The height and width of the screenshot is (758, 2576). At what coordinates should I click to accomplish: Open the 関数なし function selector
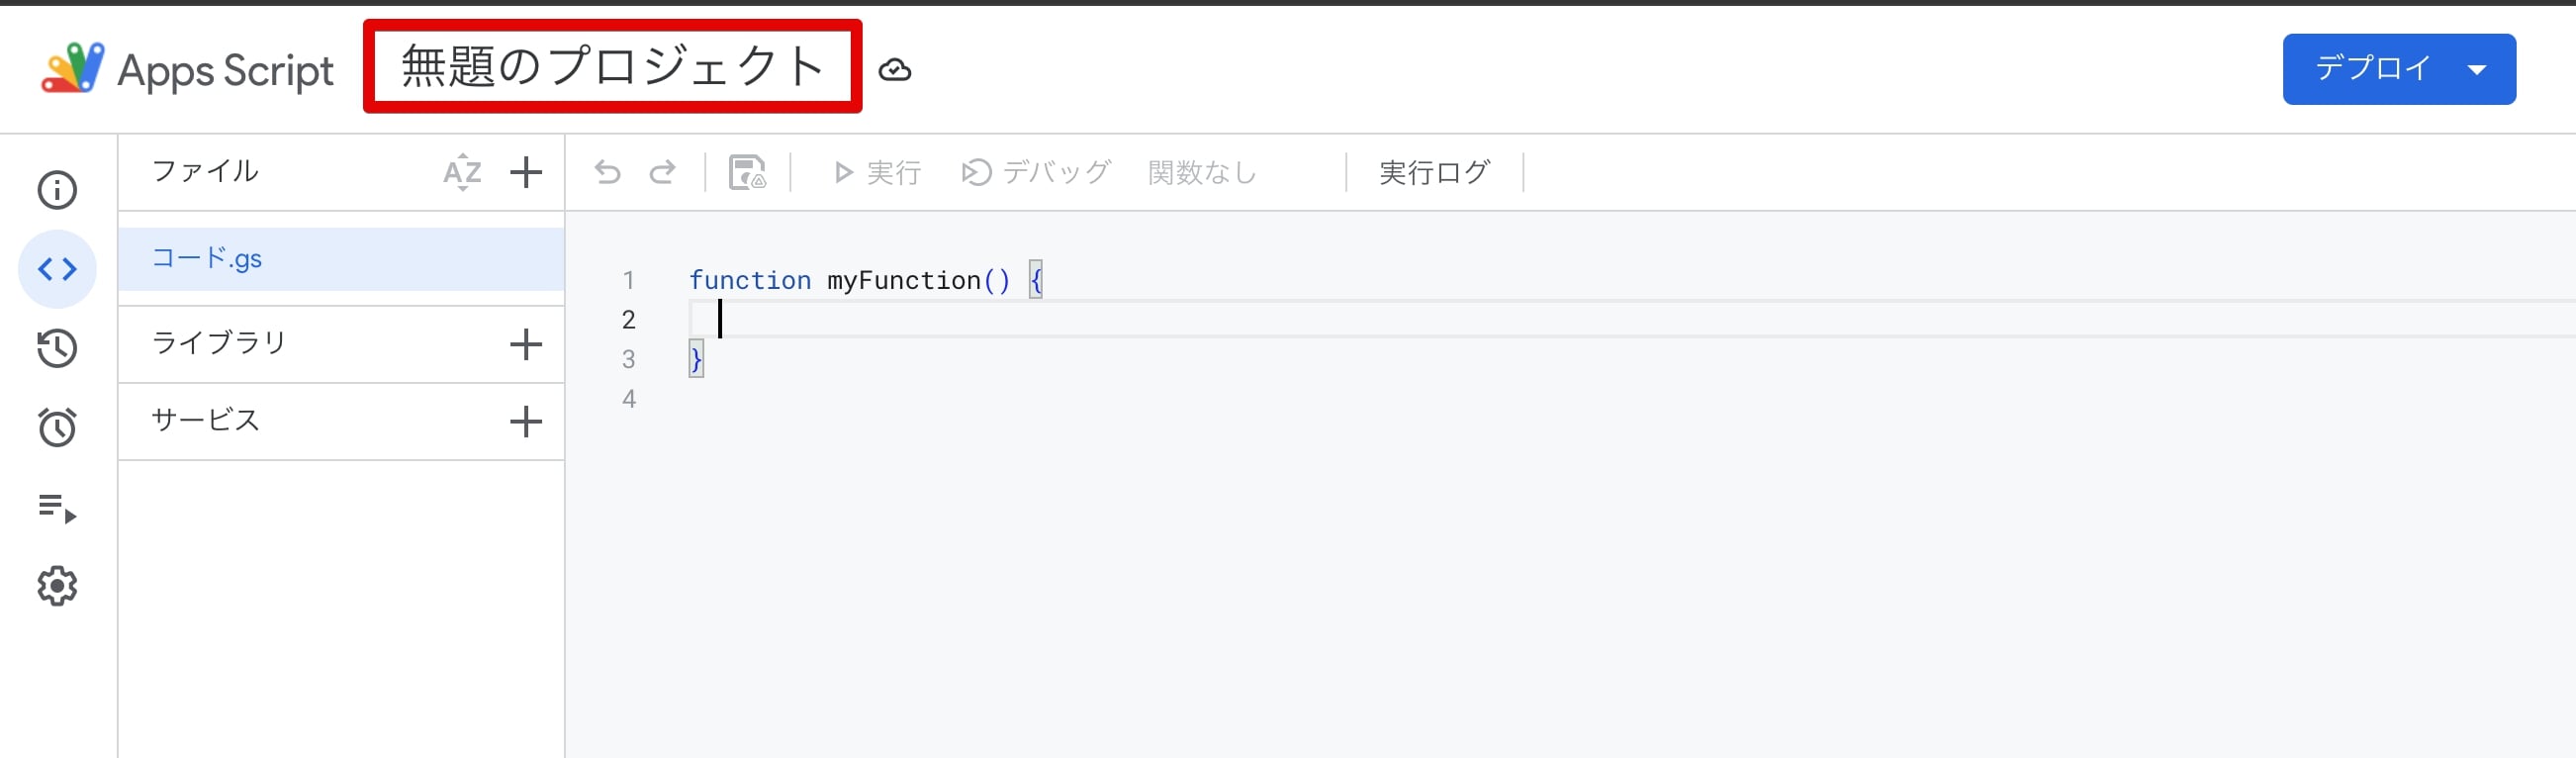coord(1202,172)
